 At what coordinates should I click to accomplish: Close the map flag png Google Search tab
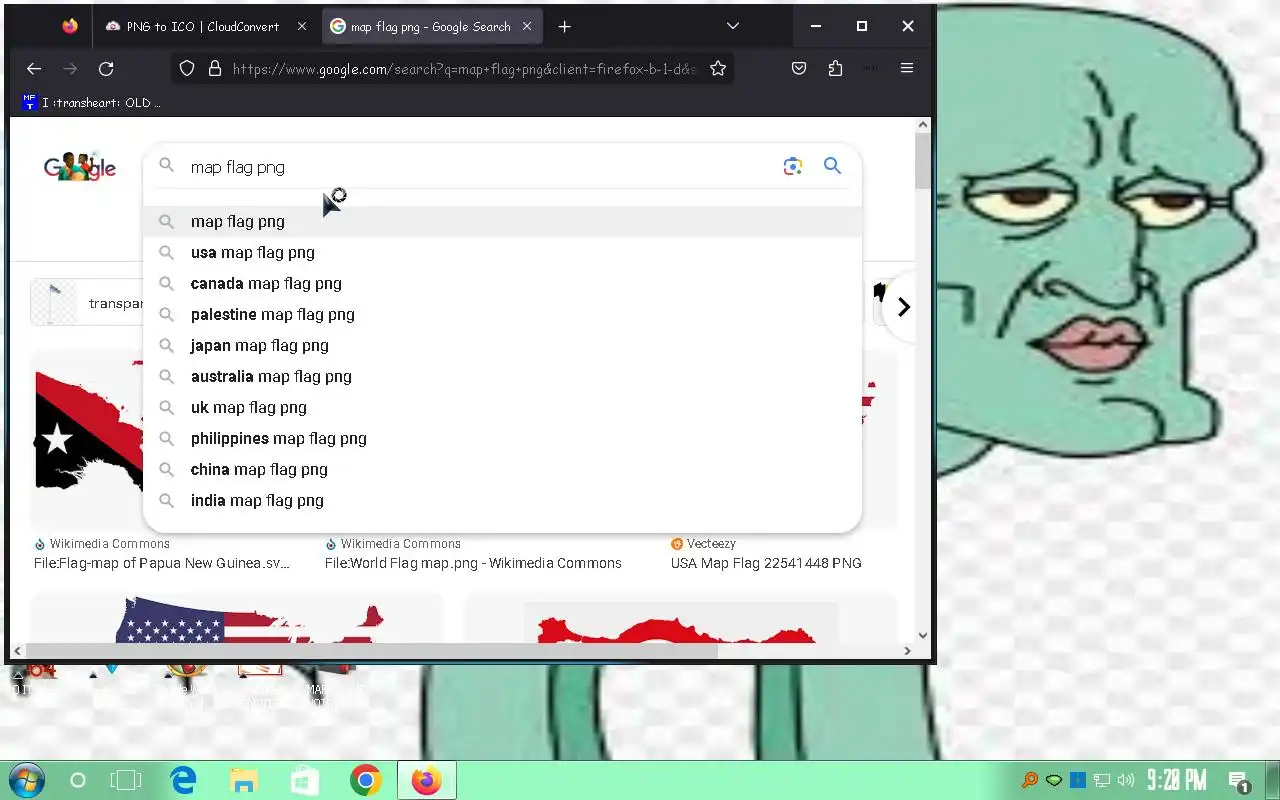529,27
